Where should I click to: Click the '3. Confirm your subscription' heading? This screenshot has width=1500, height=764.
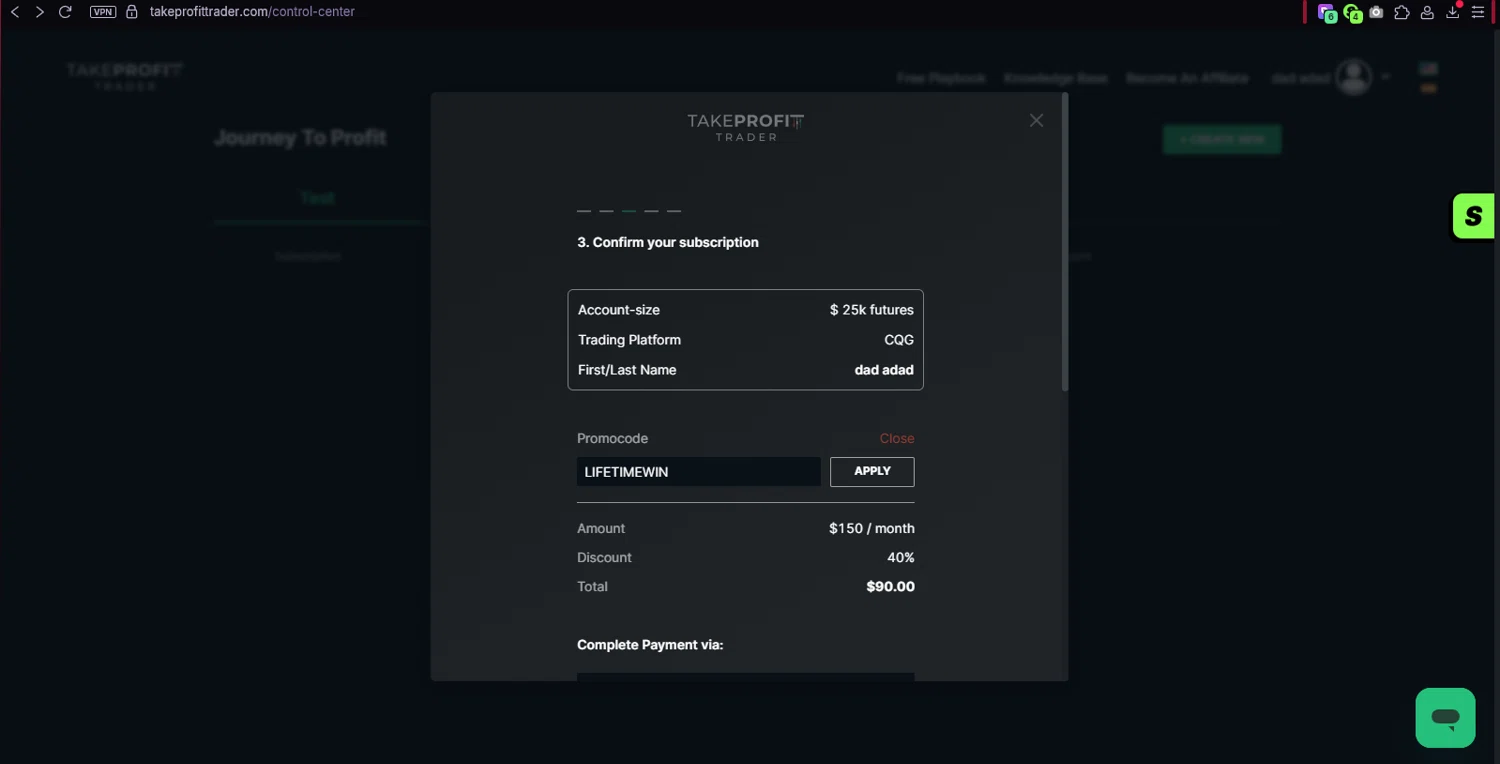click(668, 242)
